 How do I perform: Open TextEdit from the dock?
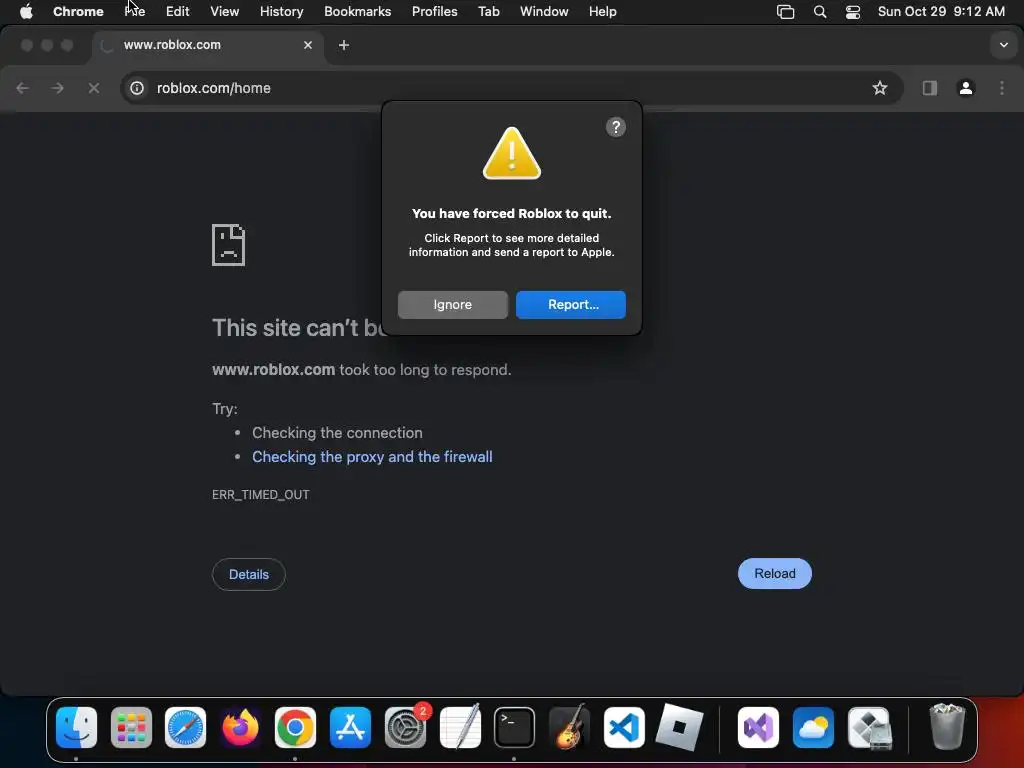[460, 727]
